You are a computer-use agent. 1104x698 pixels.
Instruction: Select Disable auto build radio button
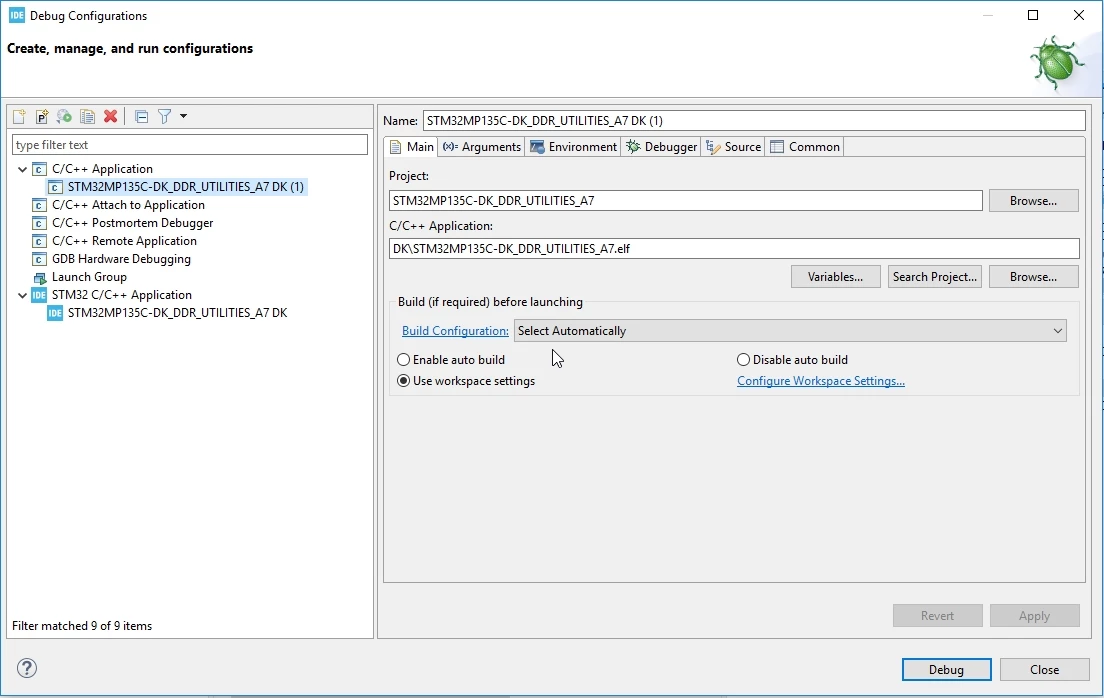[x=743, y=359]
